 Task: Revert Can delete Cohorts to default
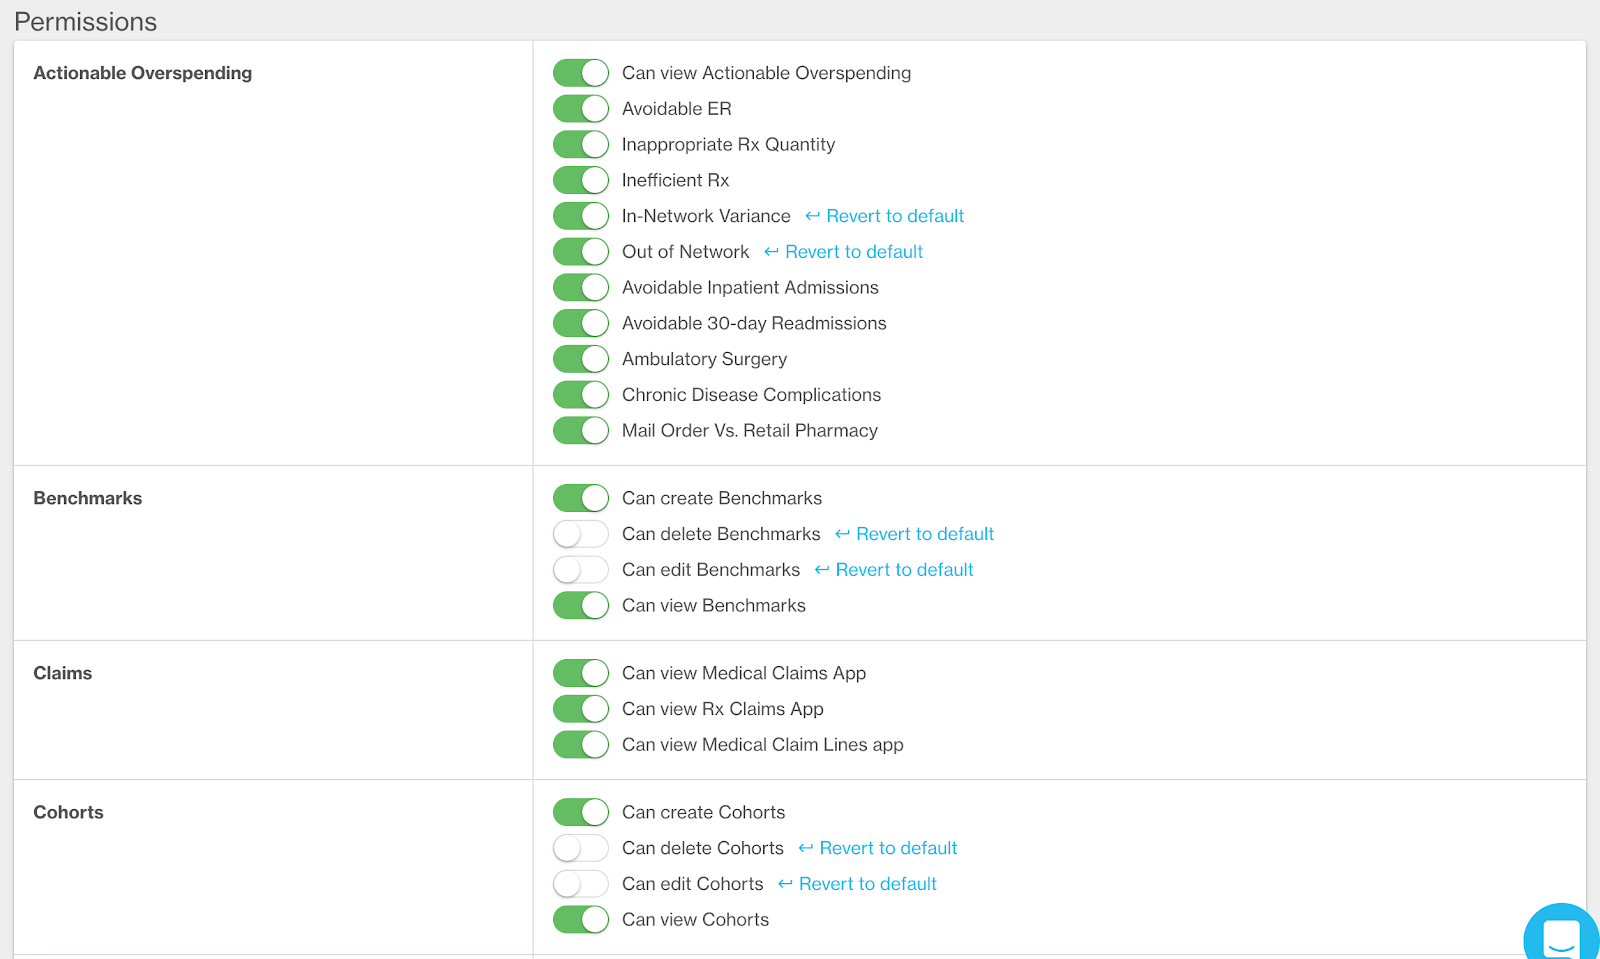(x=887, y=848)
